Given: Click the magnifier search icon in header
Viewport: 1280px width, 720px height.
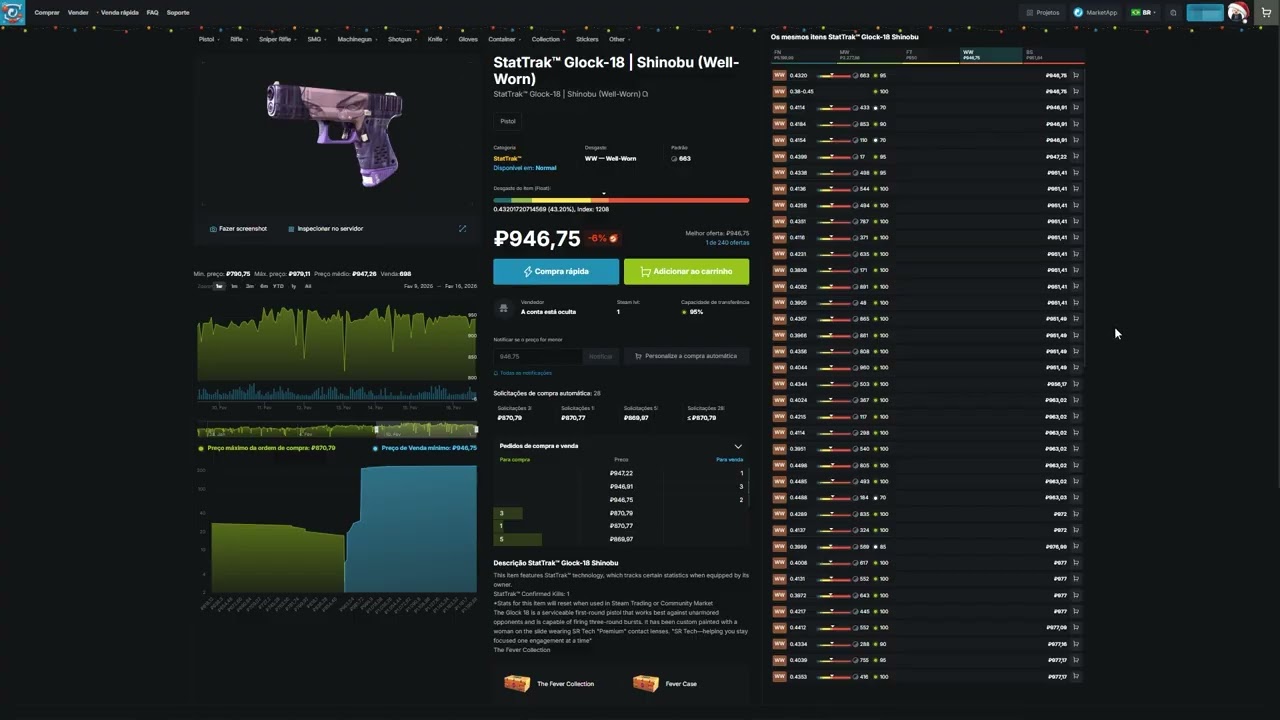Looking at the screenshot, I should click(1173, 13).
